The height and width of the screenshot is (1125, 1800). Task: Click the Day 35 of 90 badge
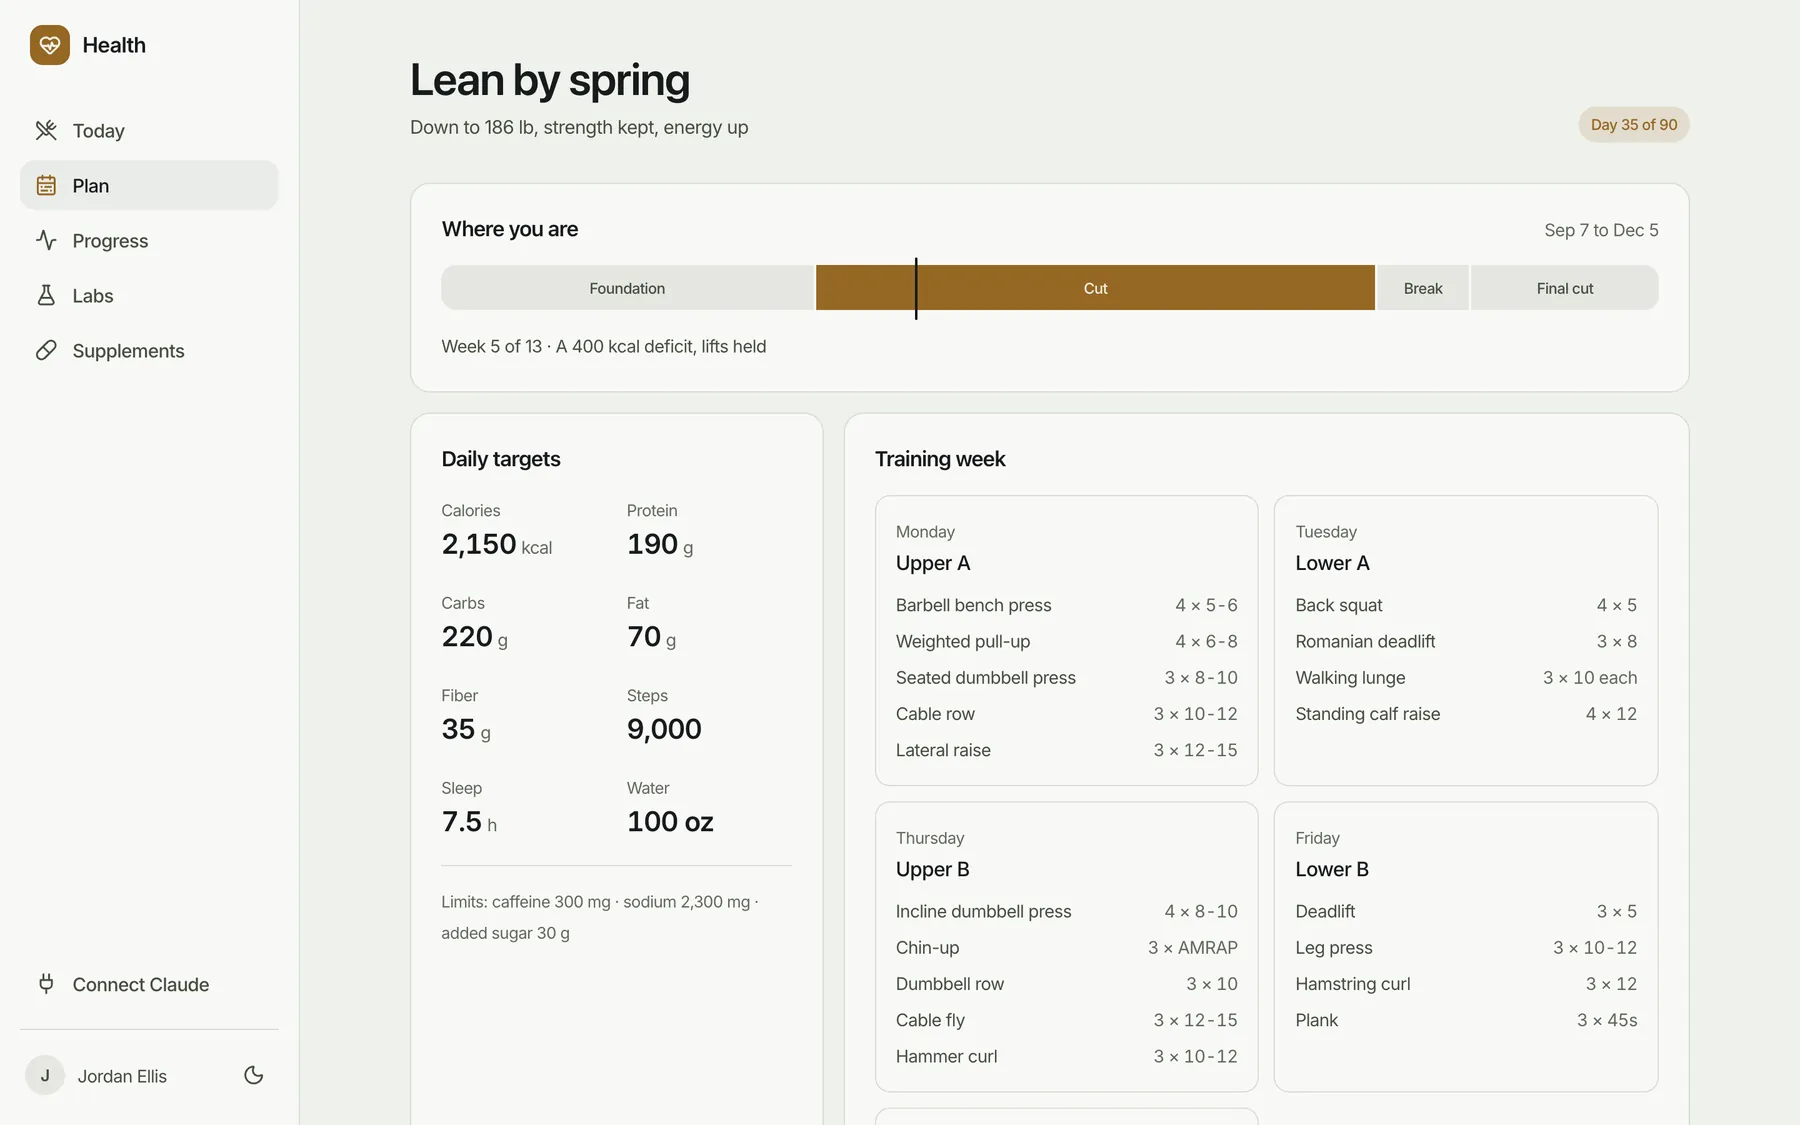click(1634, 125)
